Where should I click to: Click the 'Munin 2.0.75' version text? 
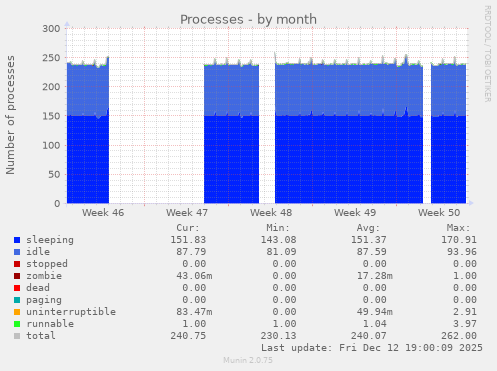coord(248,360)
